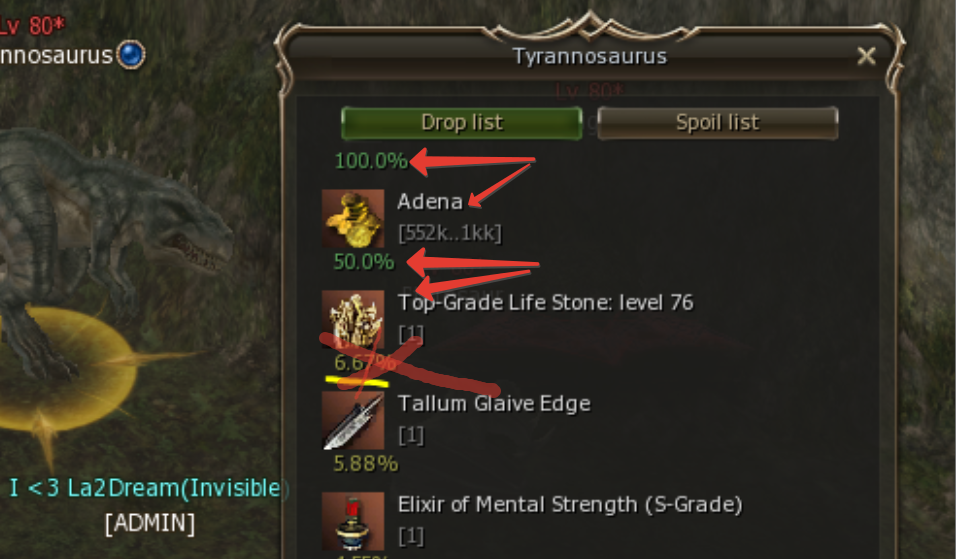Click the Adena gold coins icon
This screenshot has height=559, width=956.
pyautogui.click(x=353, y=218)
